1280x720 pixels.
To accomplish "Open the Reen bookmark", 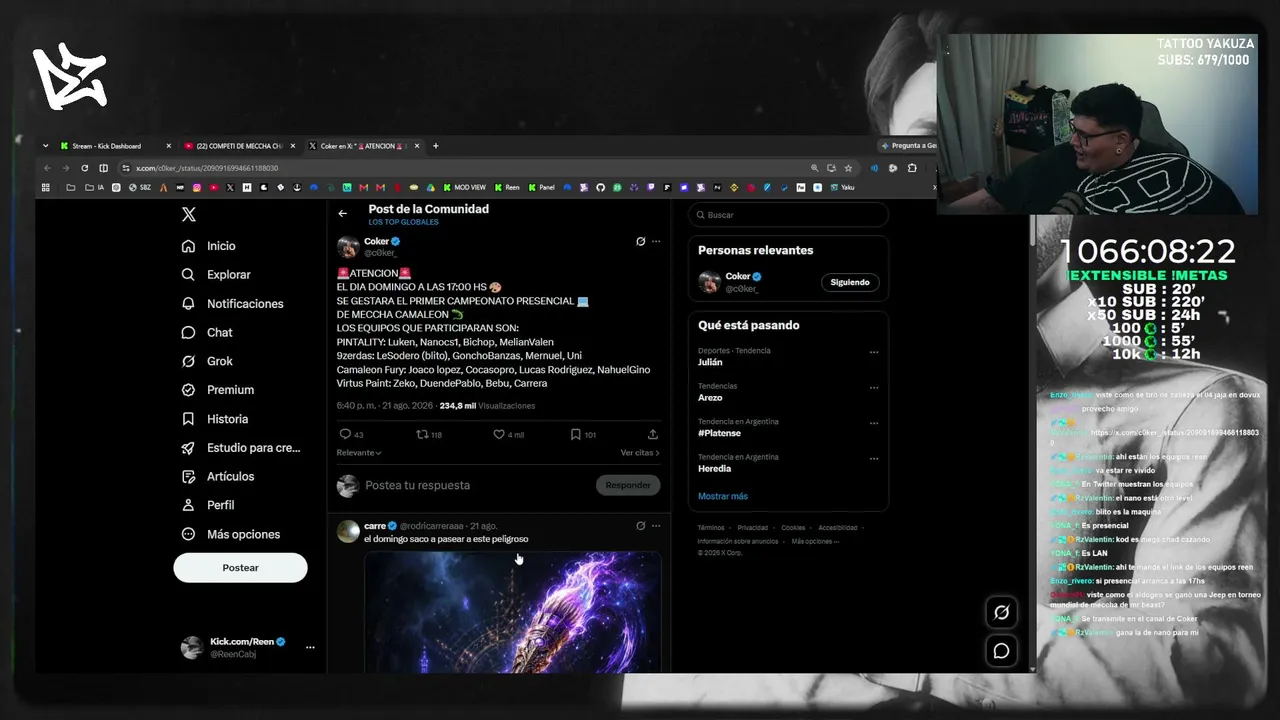I will pyautogui.click(x=507, y=187).
